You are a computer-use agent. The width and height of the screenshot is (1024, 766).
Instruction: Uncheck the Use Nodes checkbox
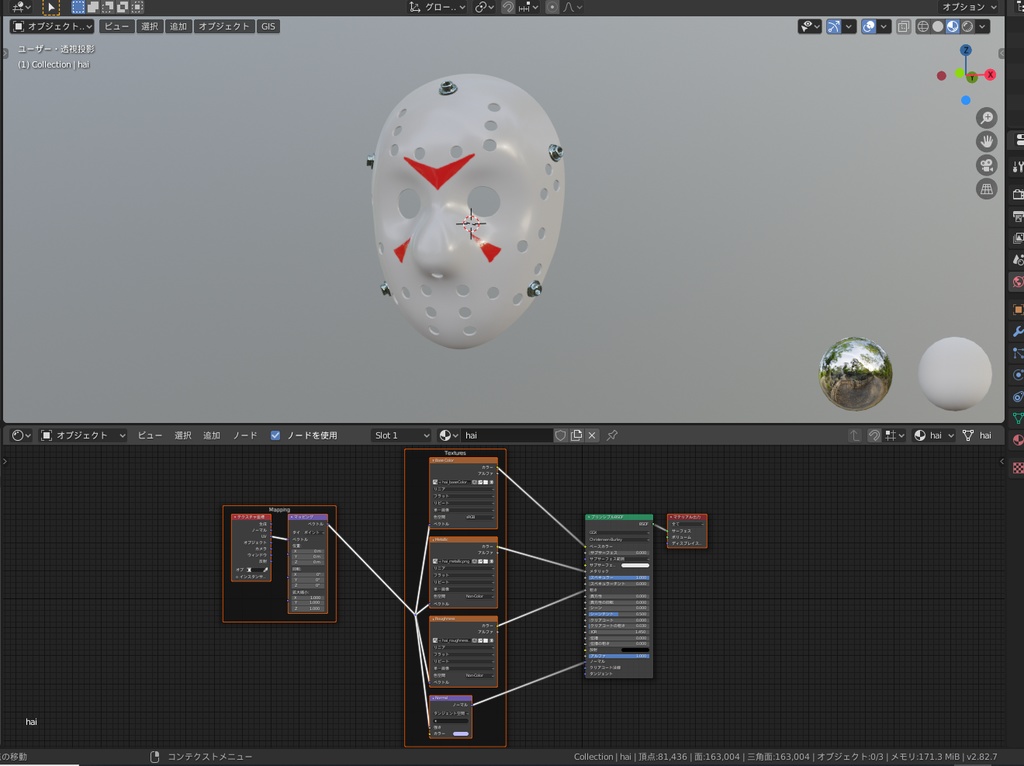click(x=275, y=435)
